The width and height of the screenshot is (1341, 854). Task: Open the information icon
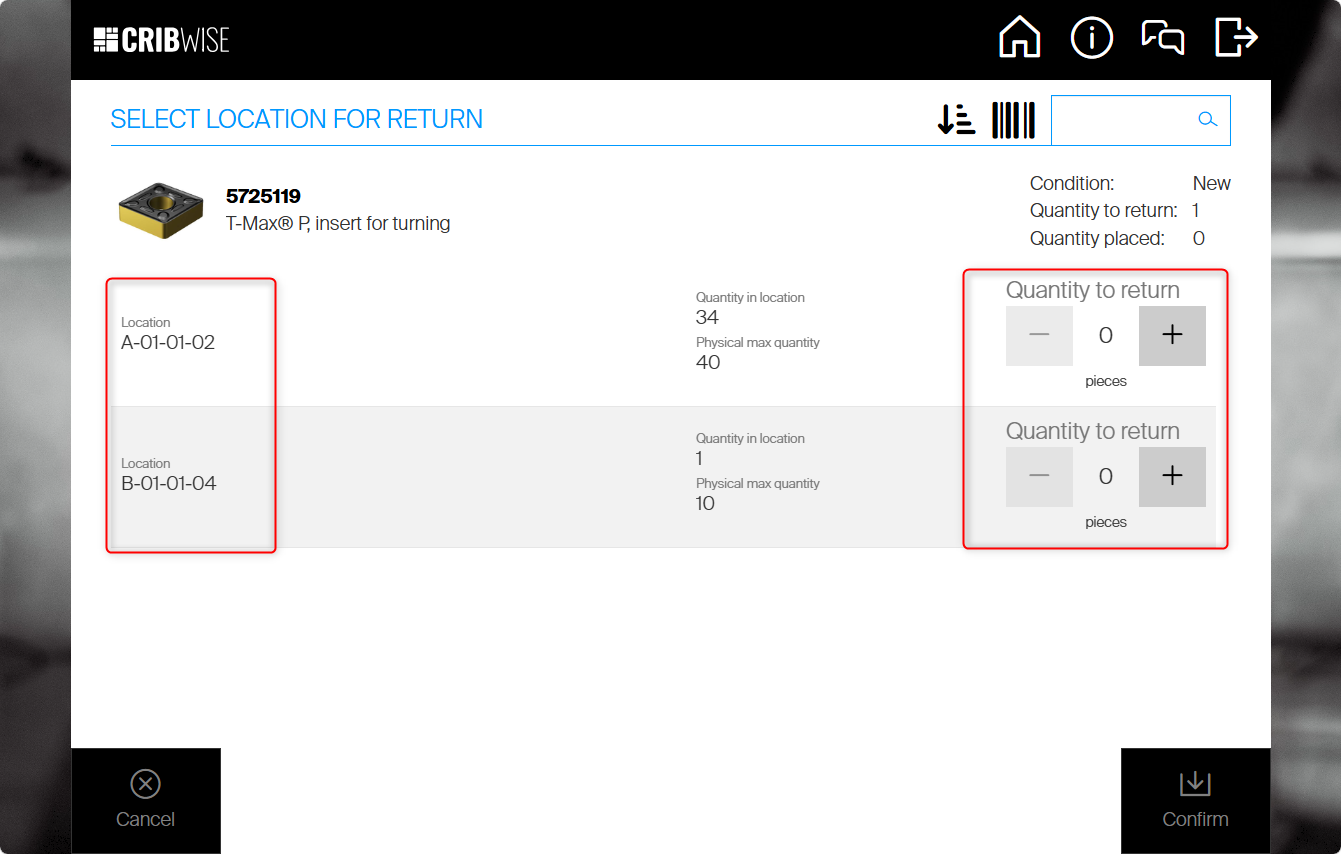pyautogui.click(x=1092, y=39)
